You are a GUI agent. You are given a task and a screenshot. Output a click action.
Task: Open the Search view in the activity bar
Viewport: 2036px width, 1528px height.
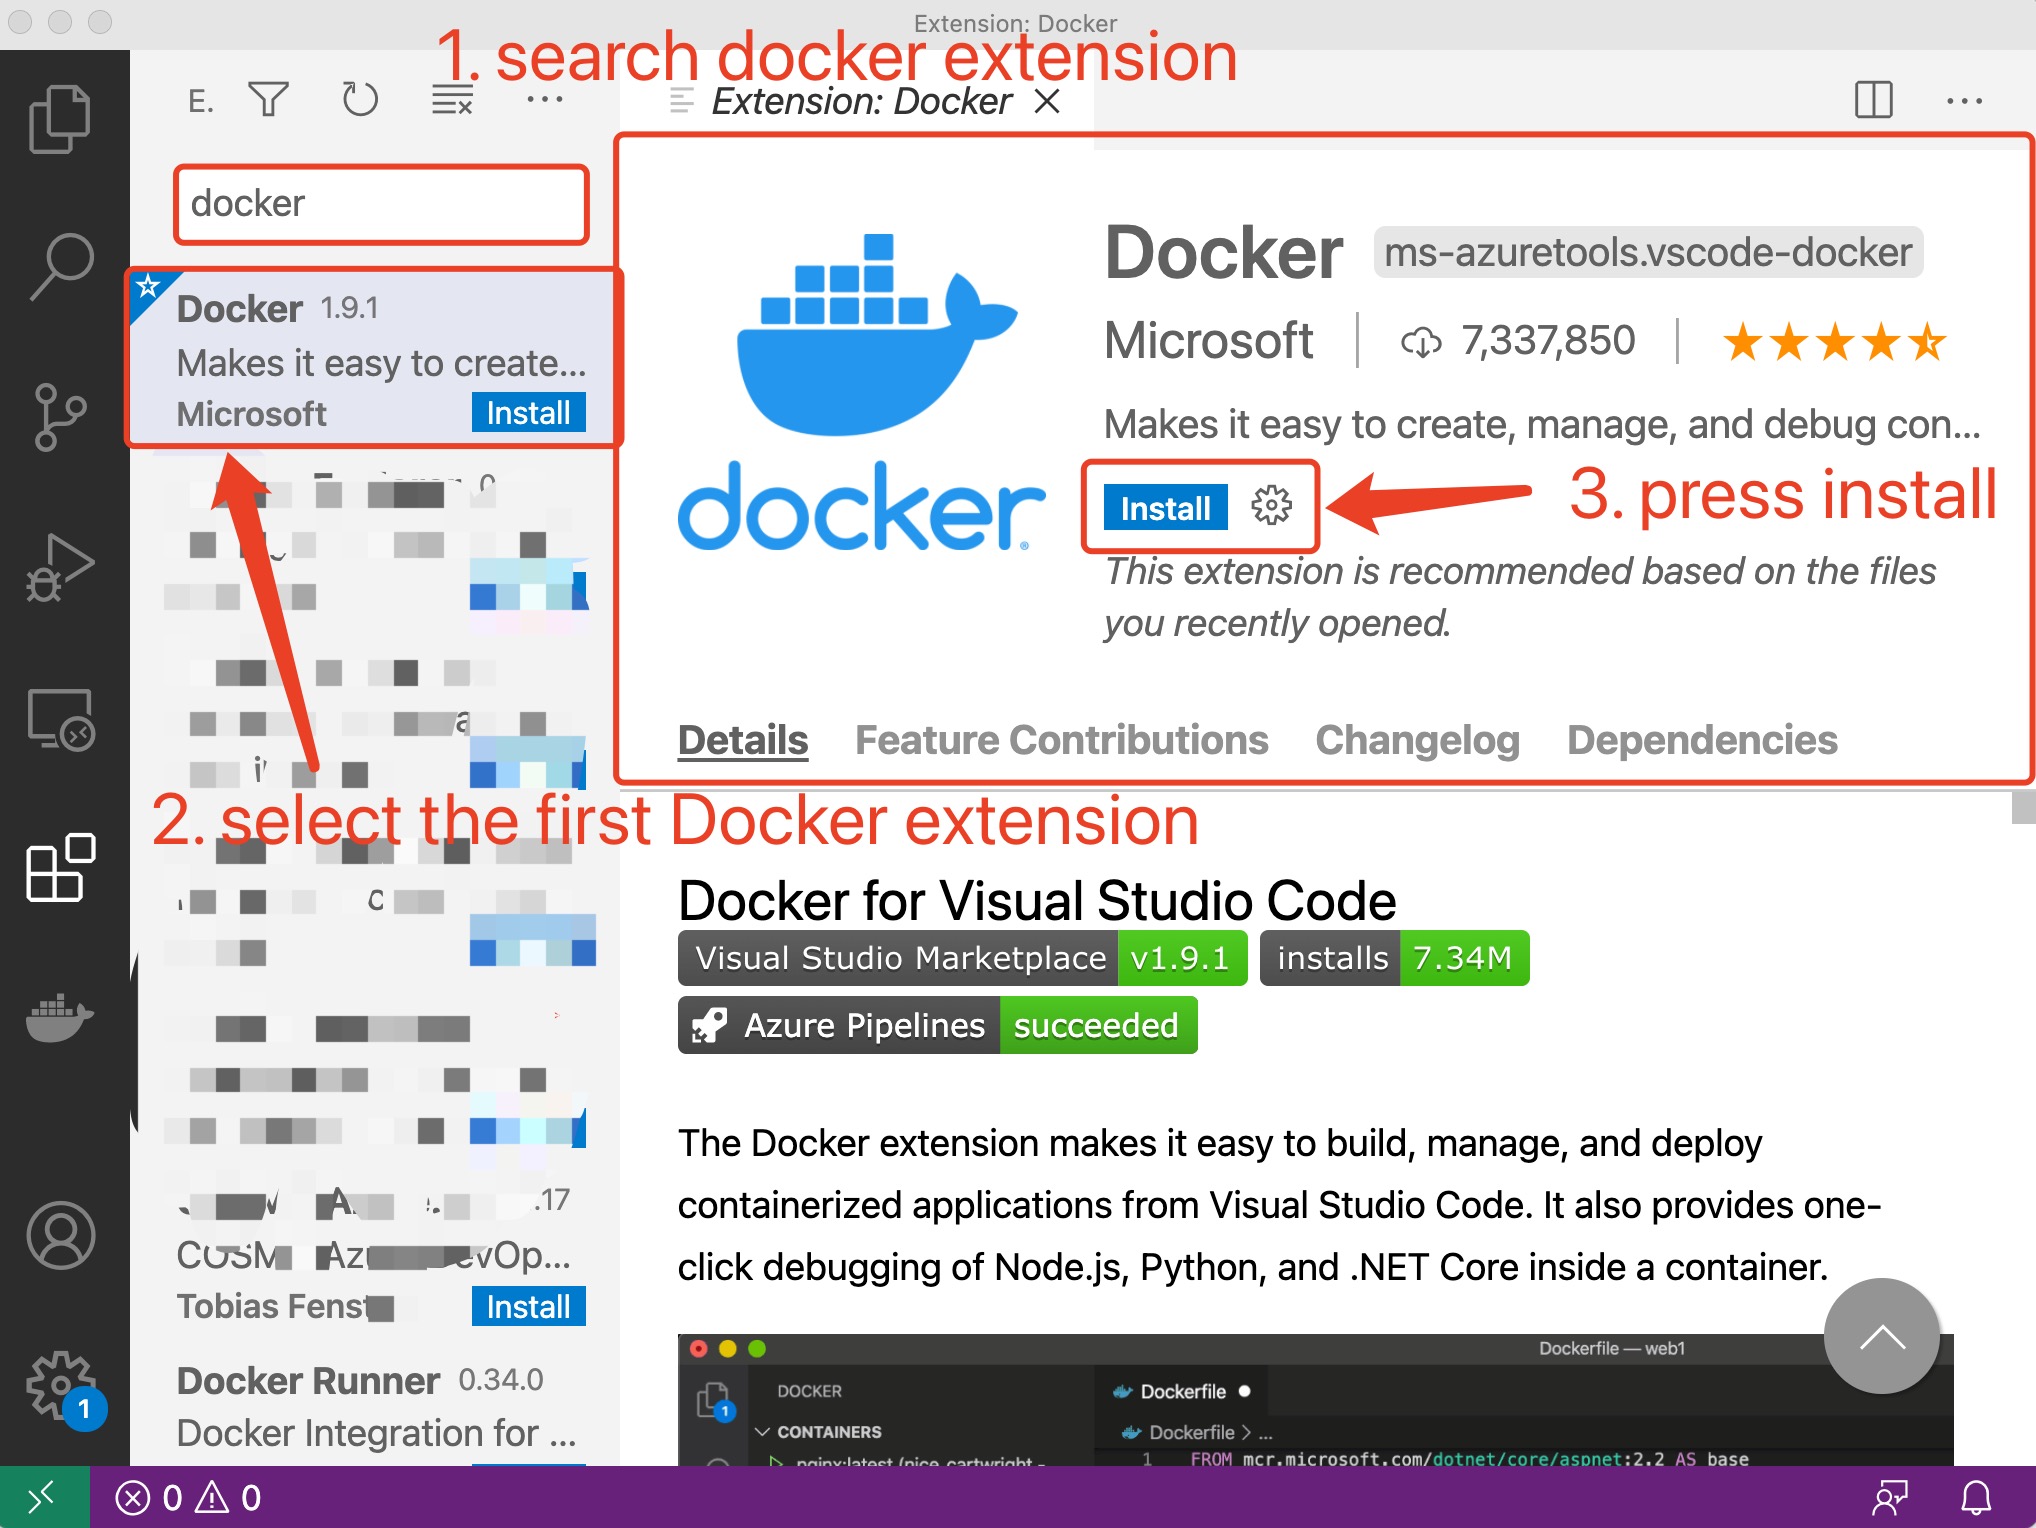(62, 266)
